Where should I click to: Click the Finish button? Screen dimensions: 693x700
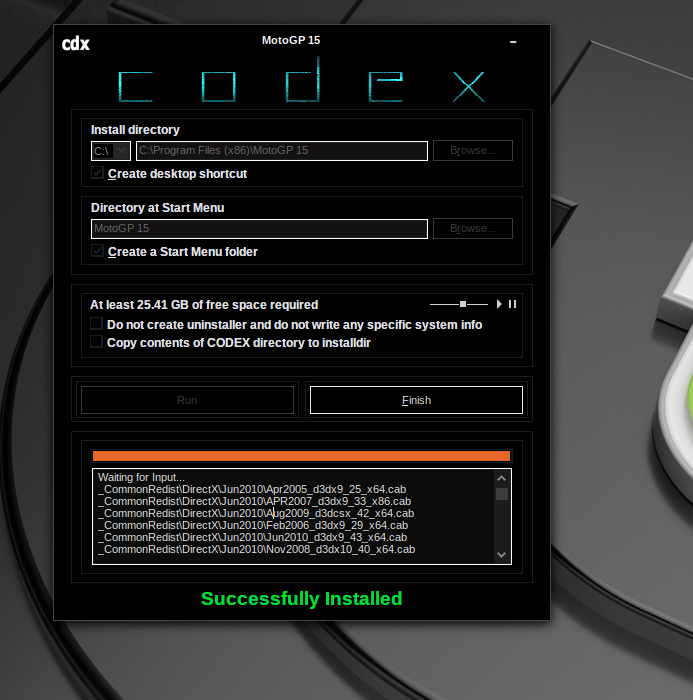(416, 400)
